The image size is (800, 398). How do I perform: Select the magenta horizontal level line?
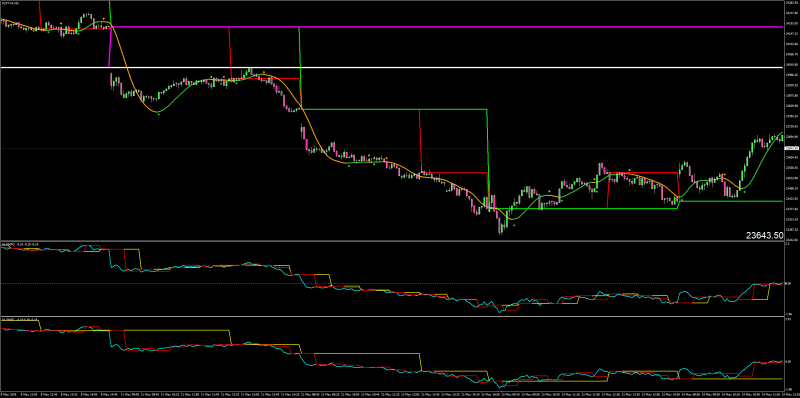tap(446, 27)
